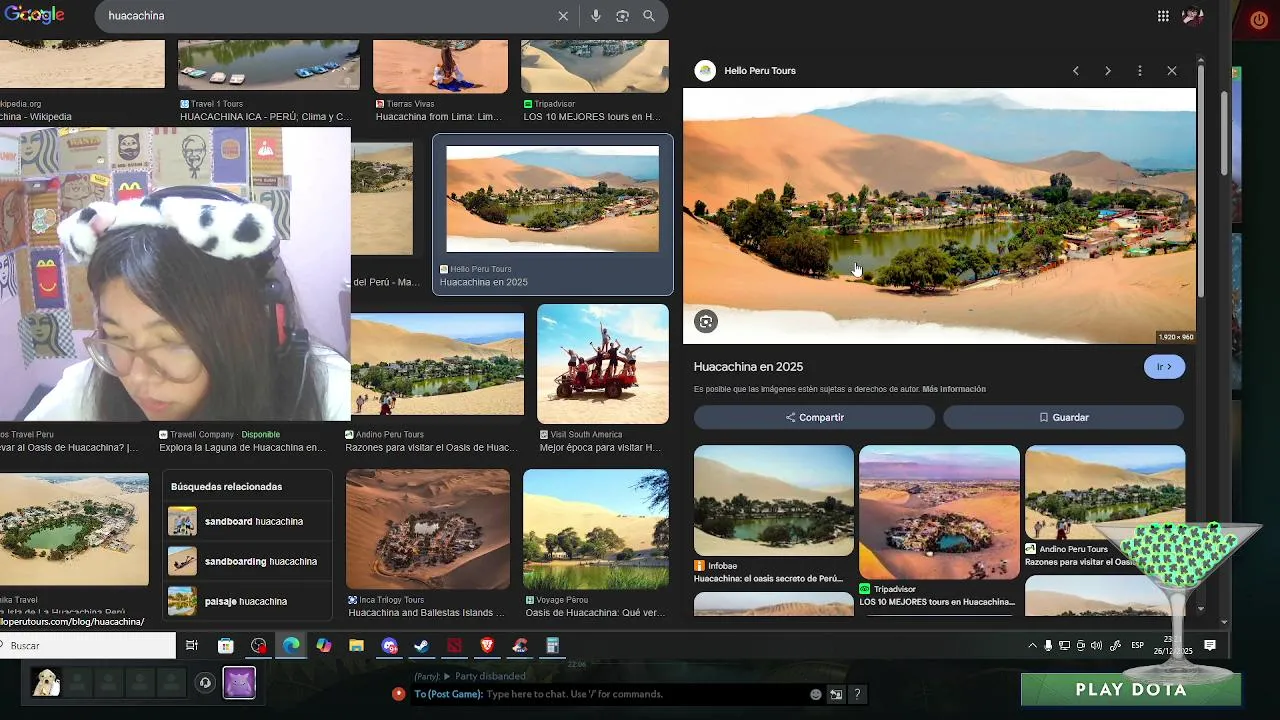This screenshot has width=1280, height=720.
Task: Open the Tripadvisor related image in preview panel
Action: click(939, 512)
